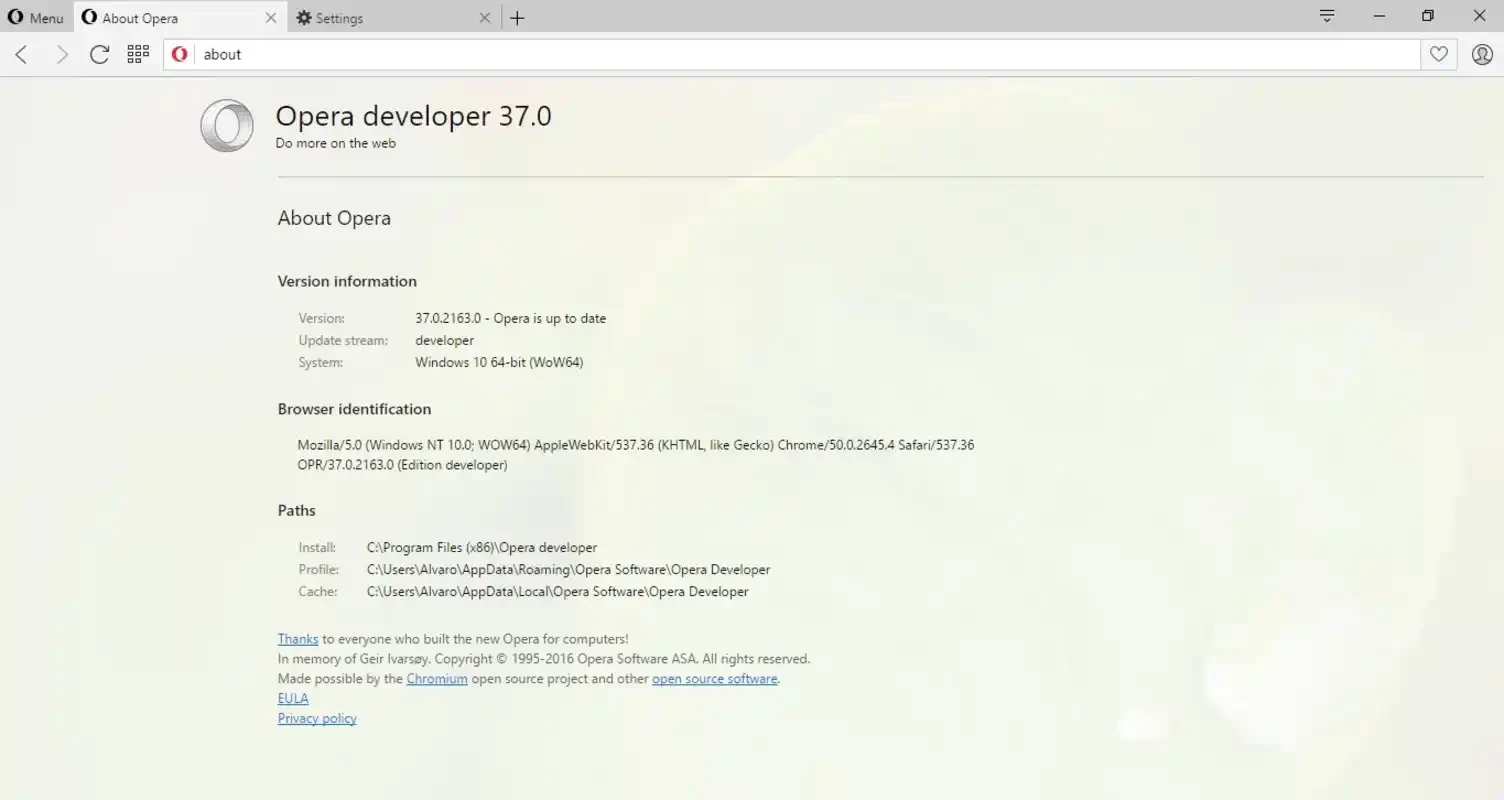Image resolution: width=1504 pixels, height=800 pixels.
Task: Open the EULA link
Action: [x=293, y=699]
